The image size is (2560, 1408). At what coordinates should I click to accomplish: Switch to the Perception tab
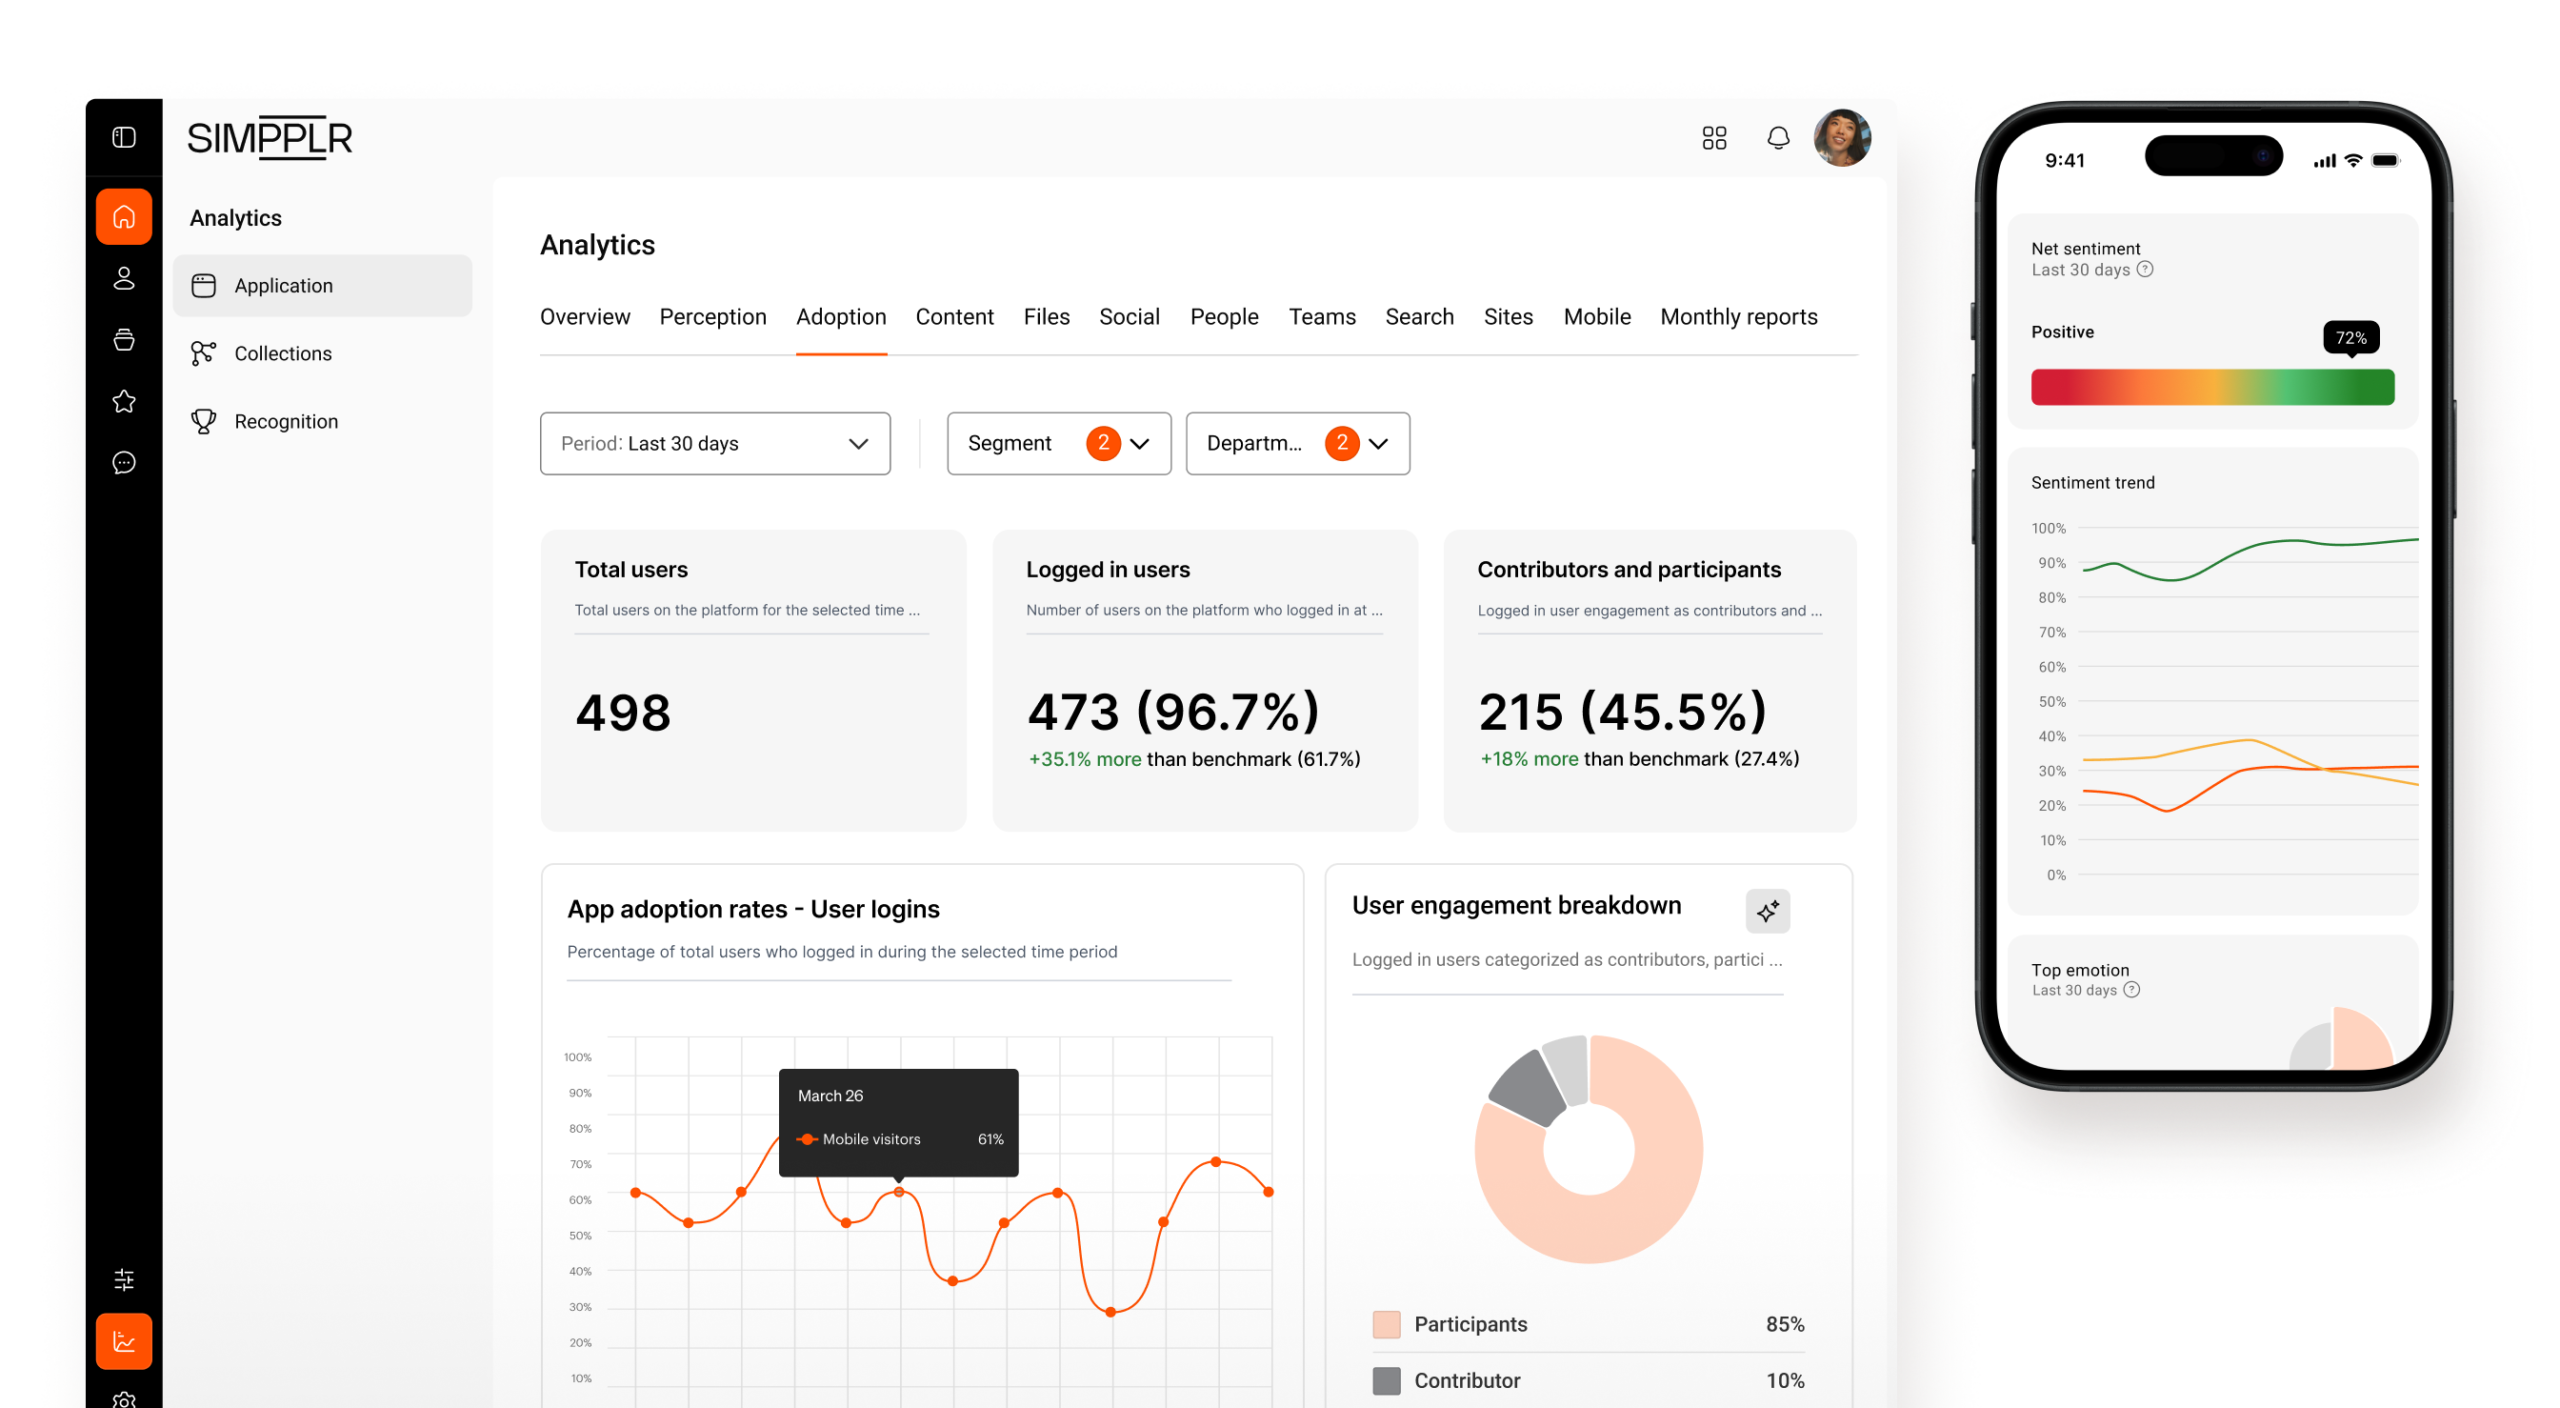713,317
